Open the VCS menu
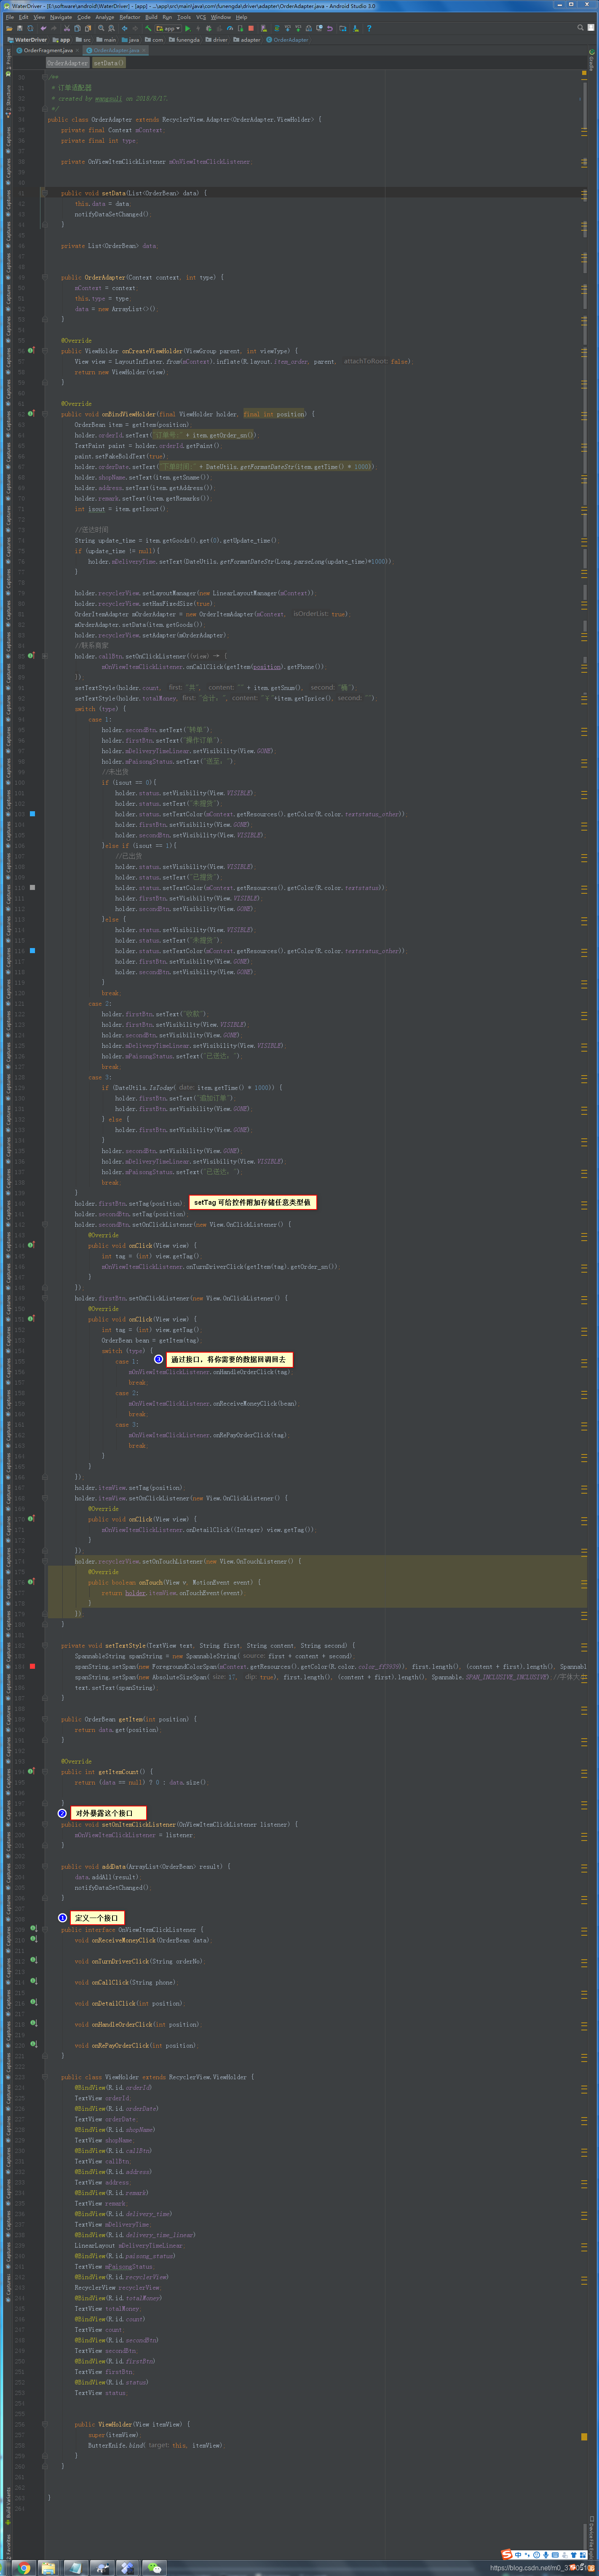Screen dimensions: 599x2576 (201, 17)
